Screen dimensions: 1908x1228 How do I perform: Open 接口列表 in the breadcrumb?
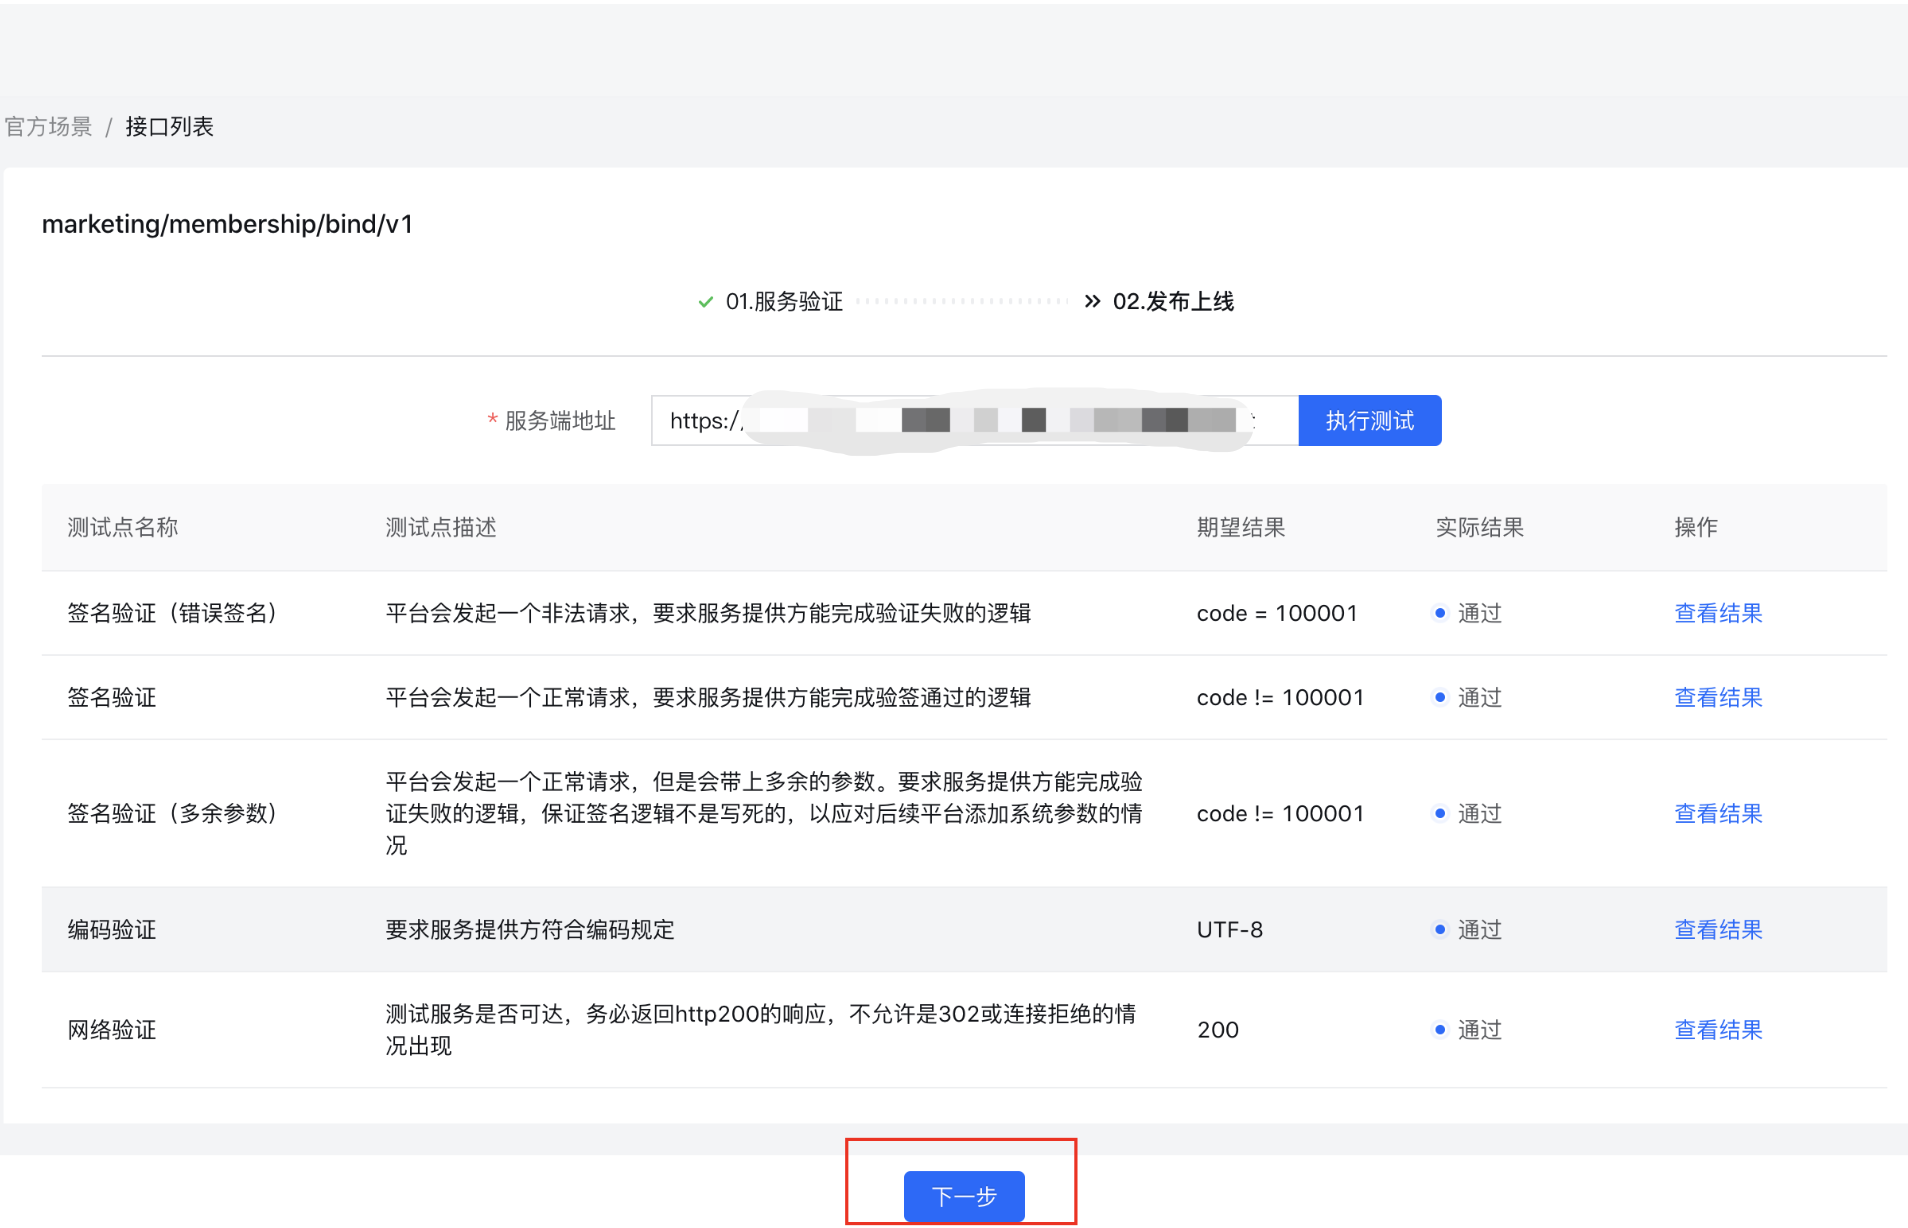169,126
